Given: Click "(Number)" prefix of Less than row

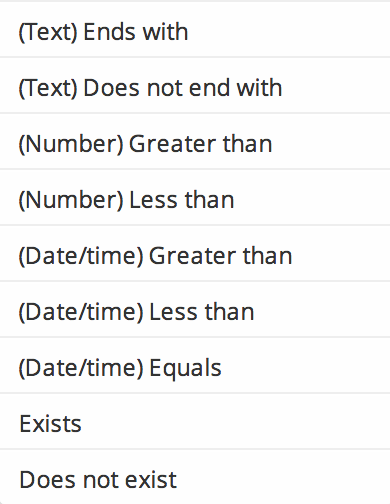Looking at the screenshot, I should pos(71,201).
